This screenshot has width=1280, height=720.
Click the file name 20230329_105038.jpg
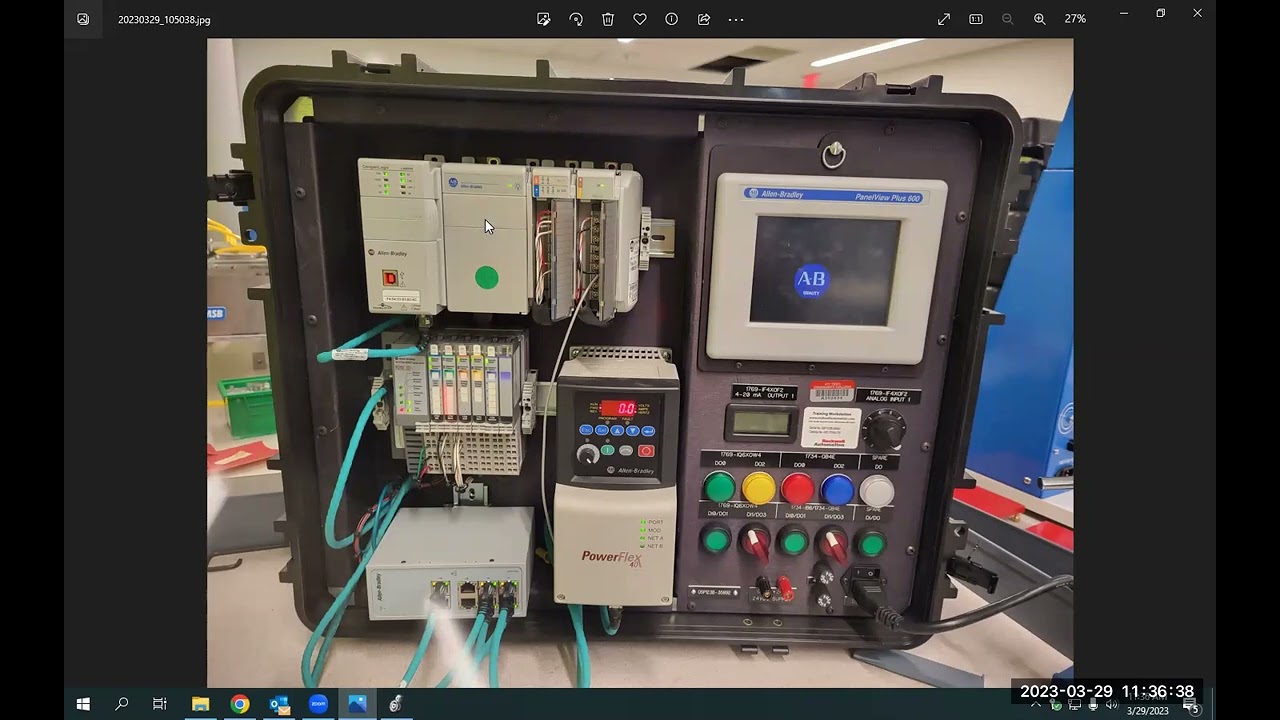[x=164, y=19]
